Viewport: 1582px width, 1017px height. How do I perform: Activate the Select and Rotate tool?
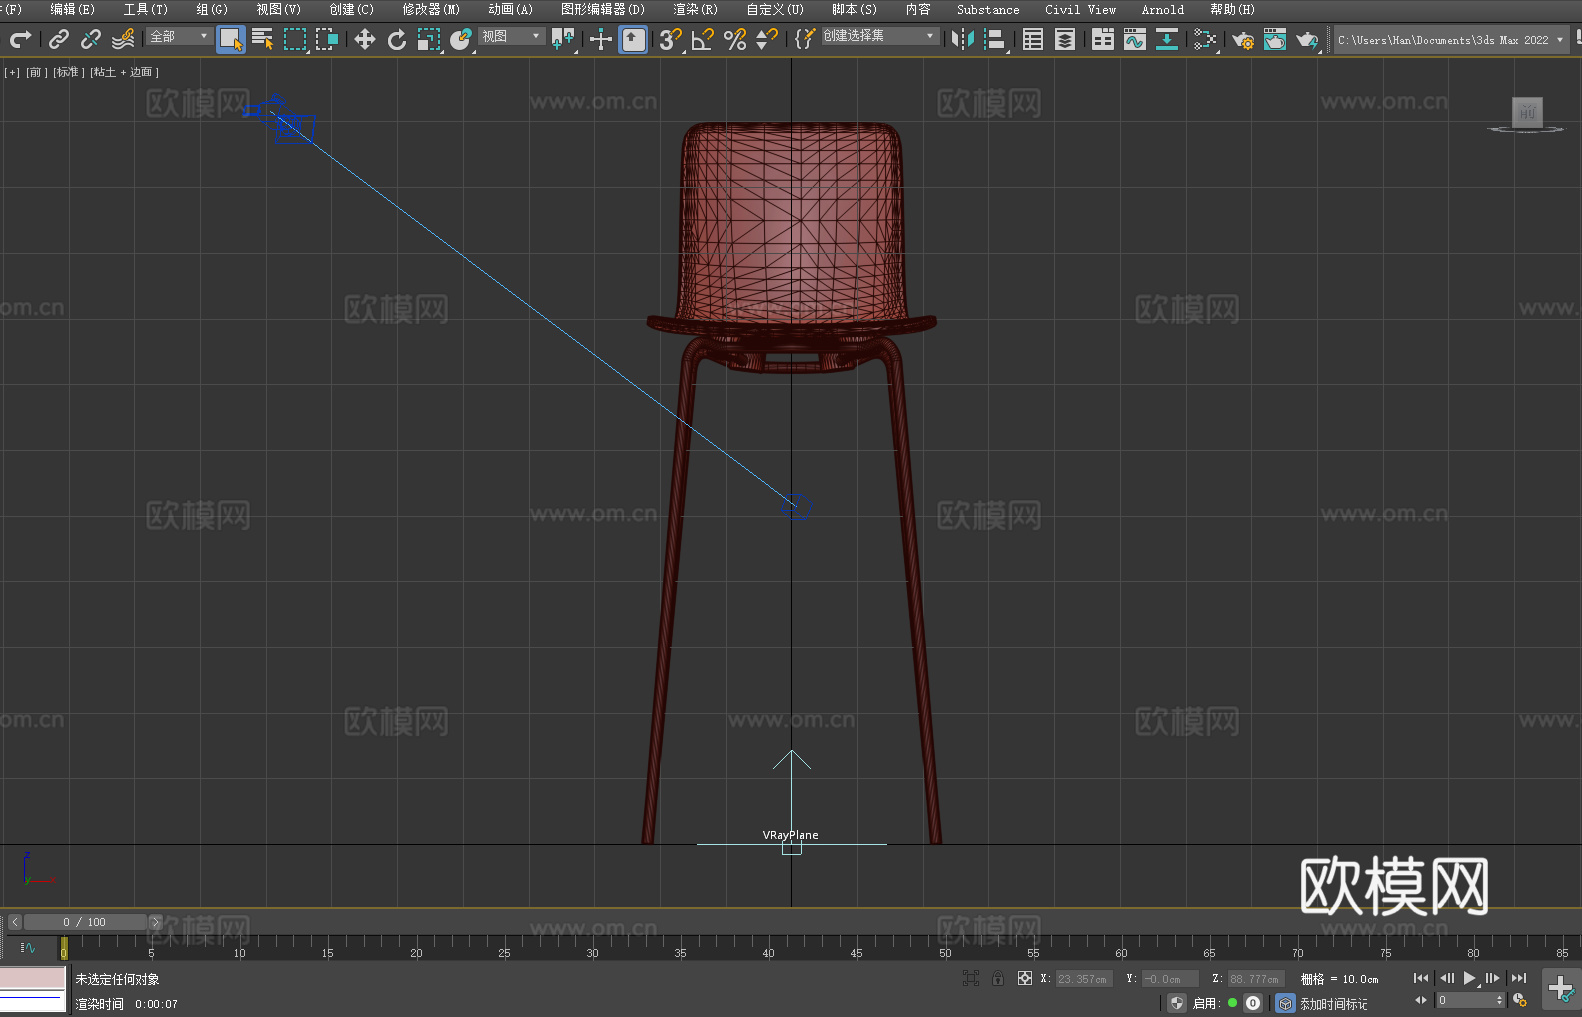tap(397, 39)
